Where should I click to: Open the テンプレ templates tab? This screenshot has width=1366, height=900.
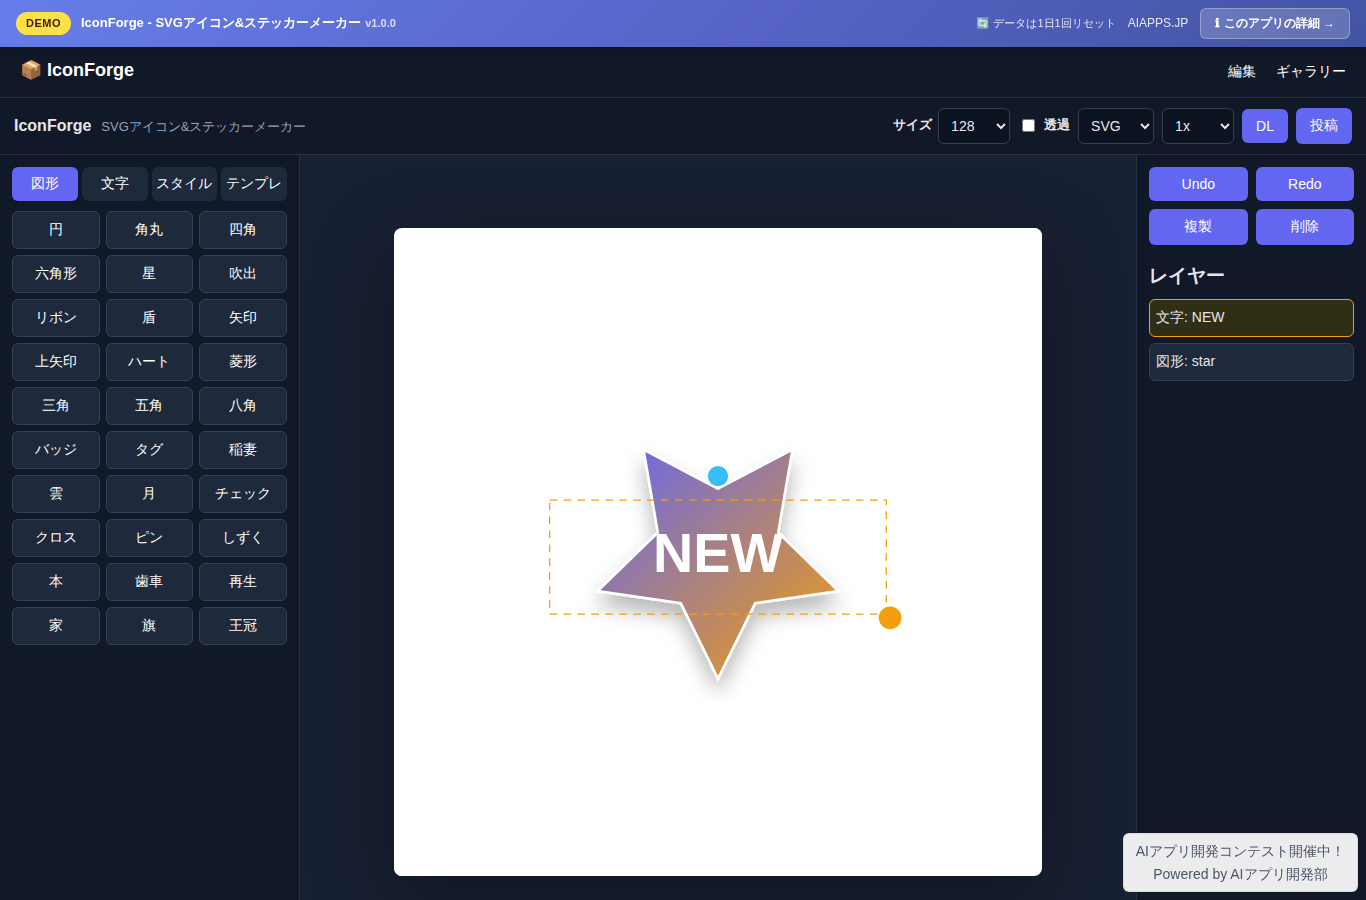(x=254, y=184)
